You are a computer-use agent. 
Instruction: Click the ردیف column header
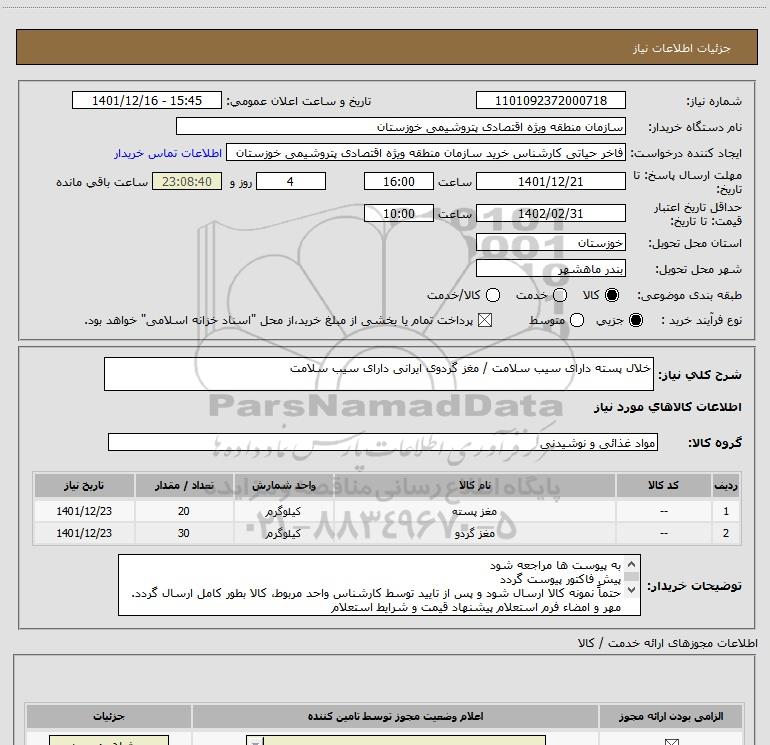[x=726, y=486]
